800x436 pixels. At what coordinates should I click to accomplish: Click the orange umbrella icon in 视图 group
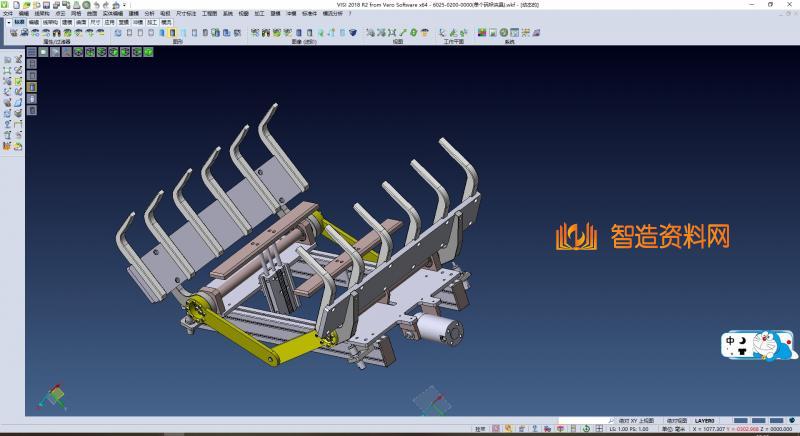click(426, 33)
